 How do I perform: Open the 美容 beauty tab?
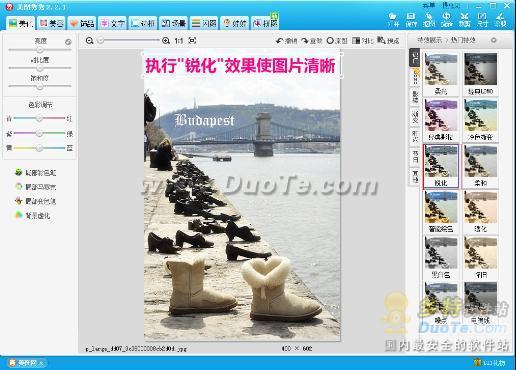tap(52, 23)
